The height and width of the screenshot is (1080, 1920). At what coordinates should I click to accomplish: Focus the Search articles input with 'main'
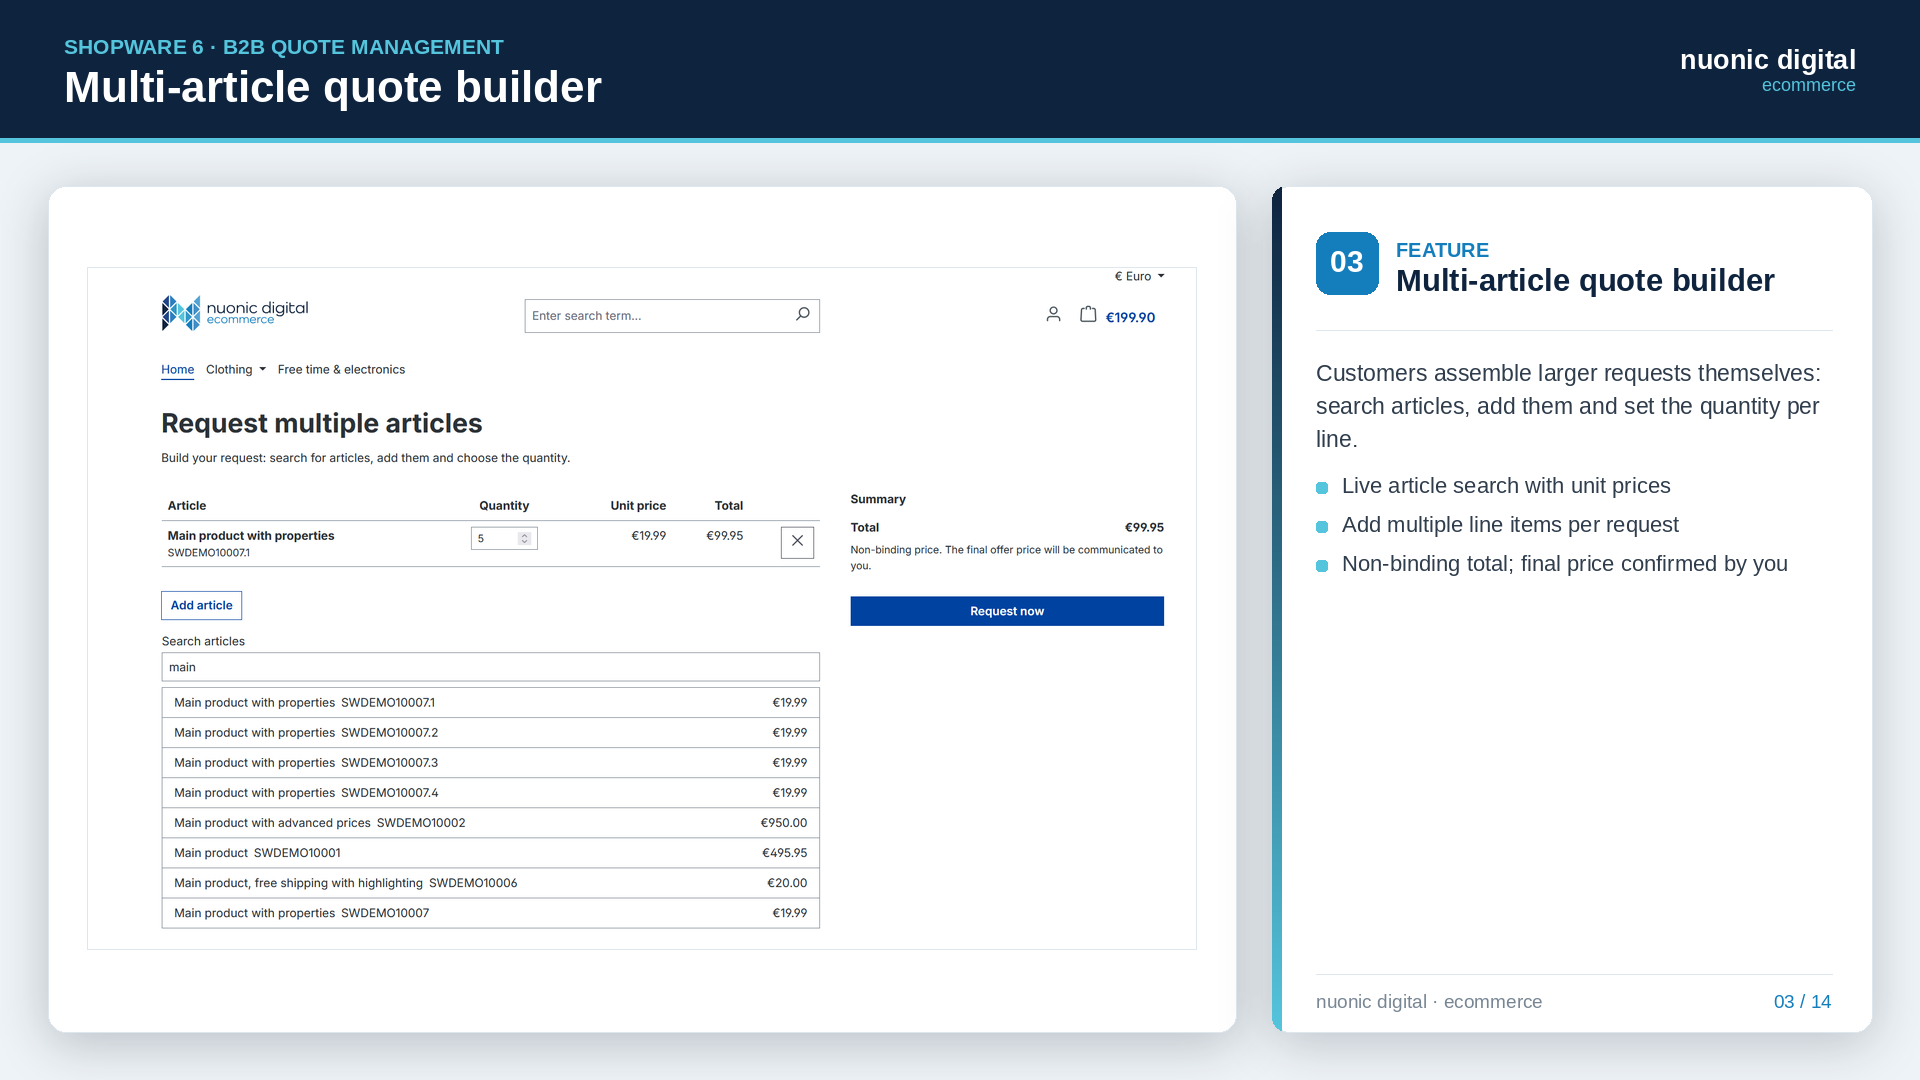point(490,667)
